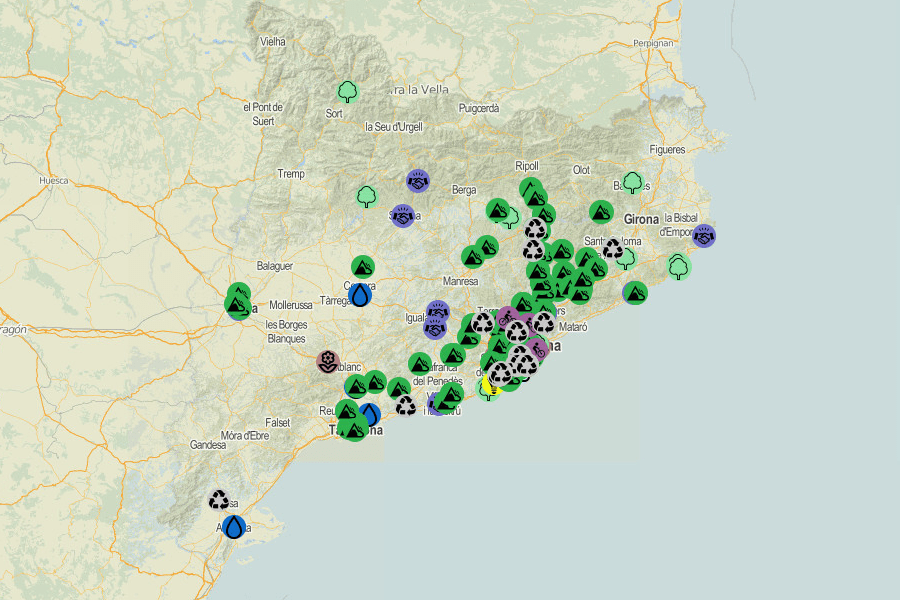Select the water drop marker near Tarragona
The width and height of the screenshot is (900, 600).
coord(369,414)
